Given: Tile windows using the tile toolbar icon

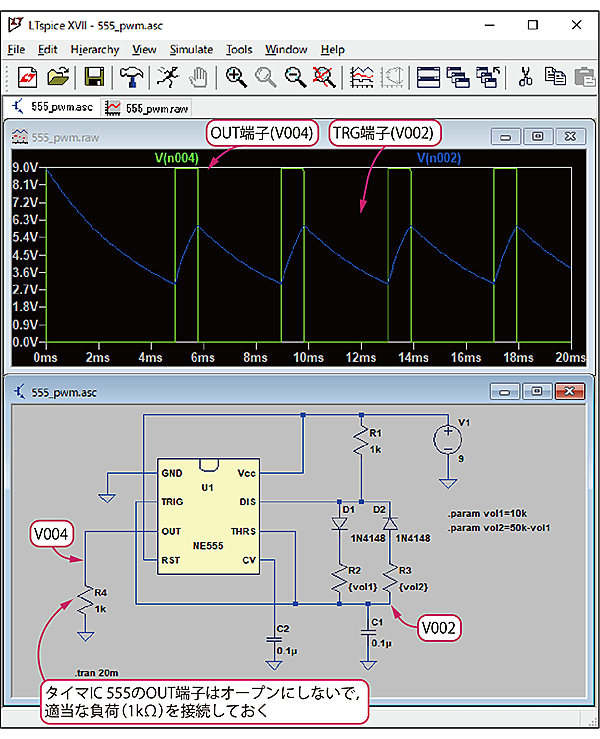Looking at the screenshot, I should coord(428,76).
